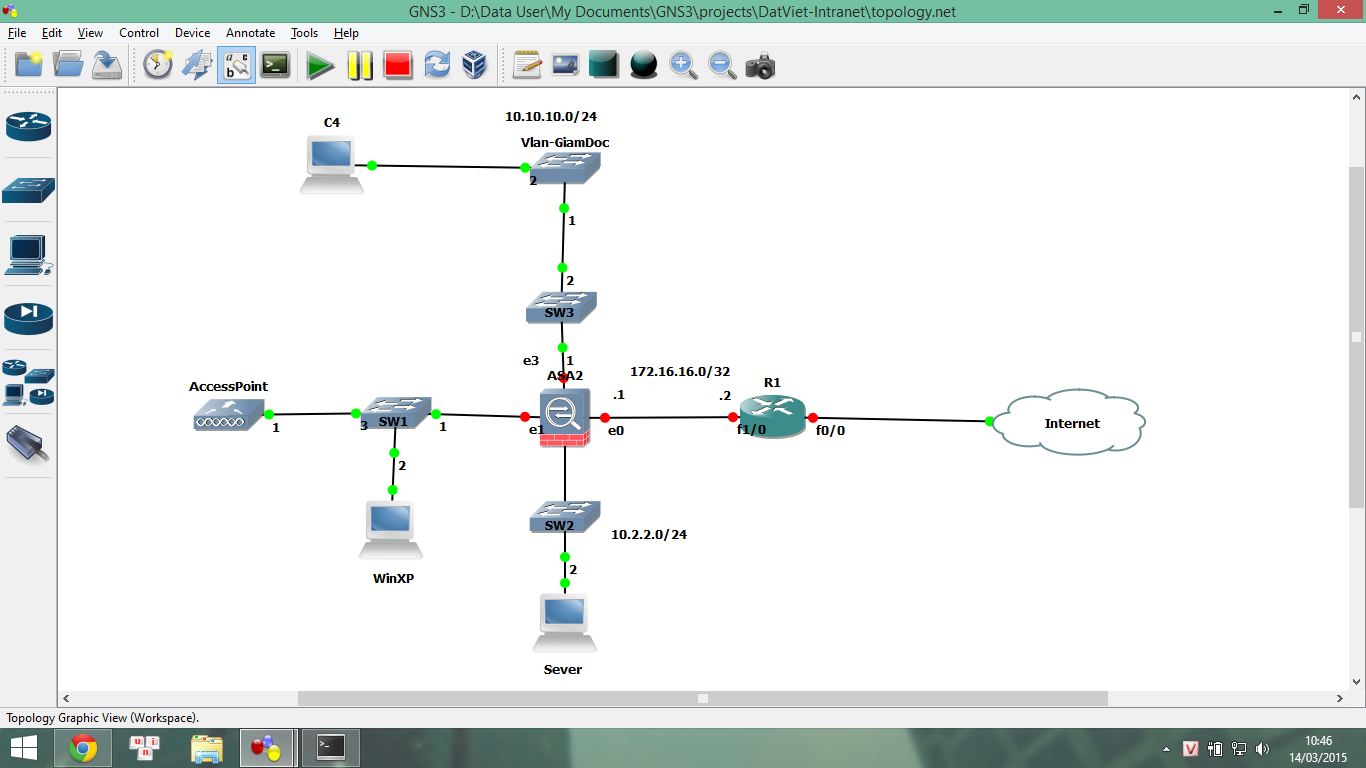
Task: Browse routers in device sidebar
Action: point(28,125)
